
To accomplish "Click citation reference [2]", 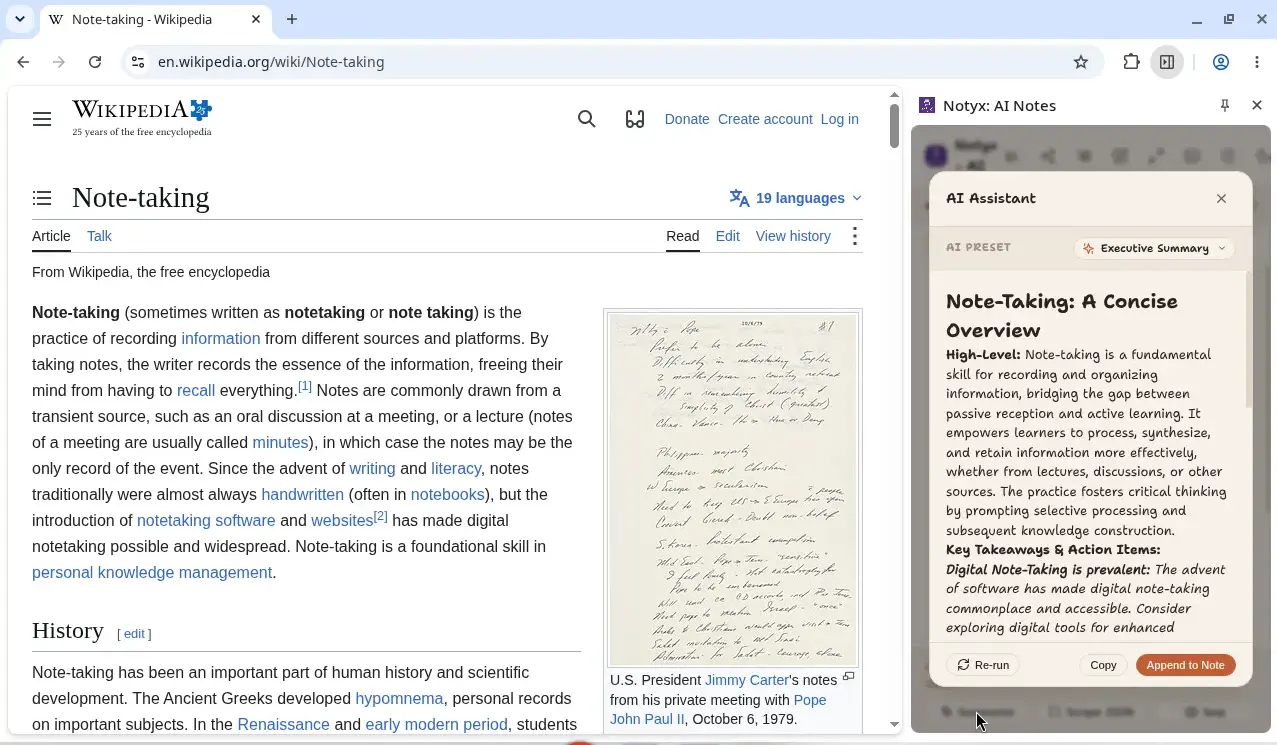I will 380,516.
